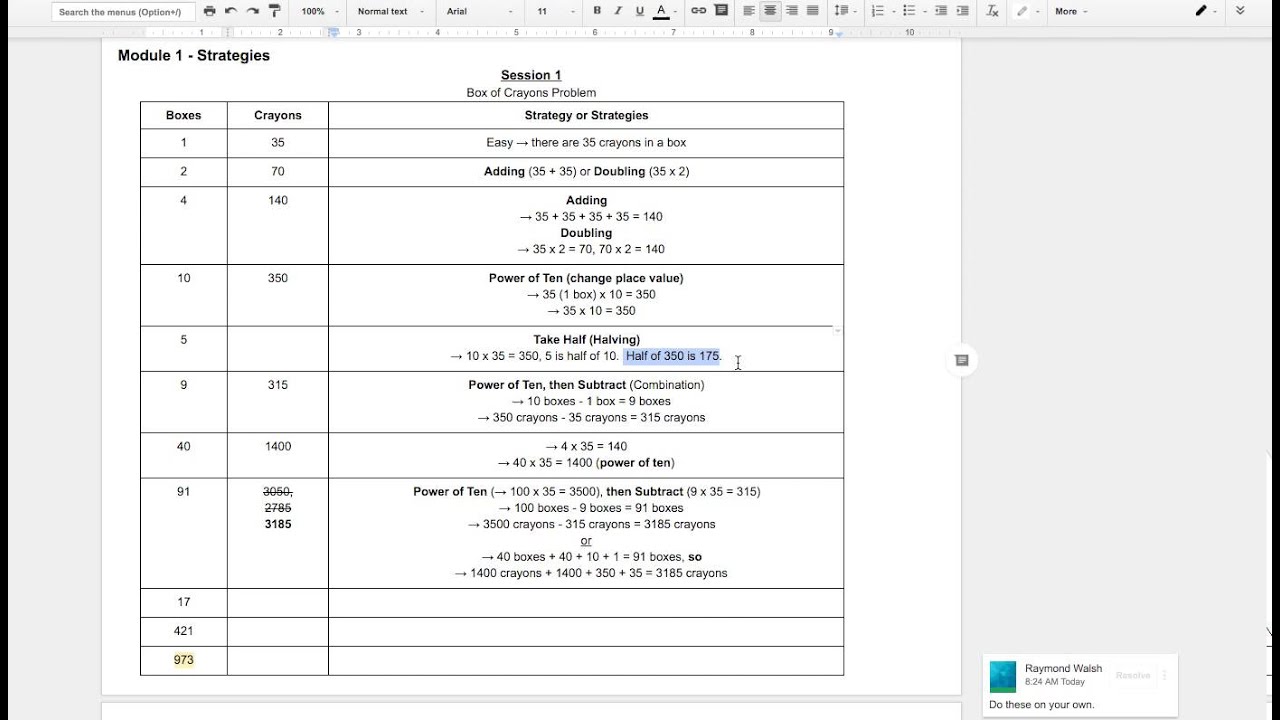1280x720 pixels.
Task: Click the 'Crayons' column header
Action: coord(278,115)
